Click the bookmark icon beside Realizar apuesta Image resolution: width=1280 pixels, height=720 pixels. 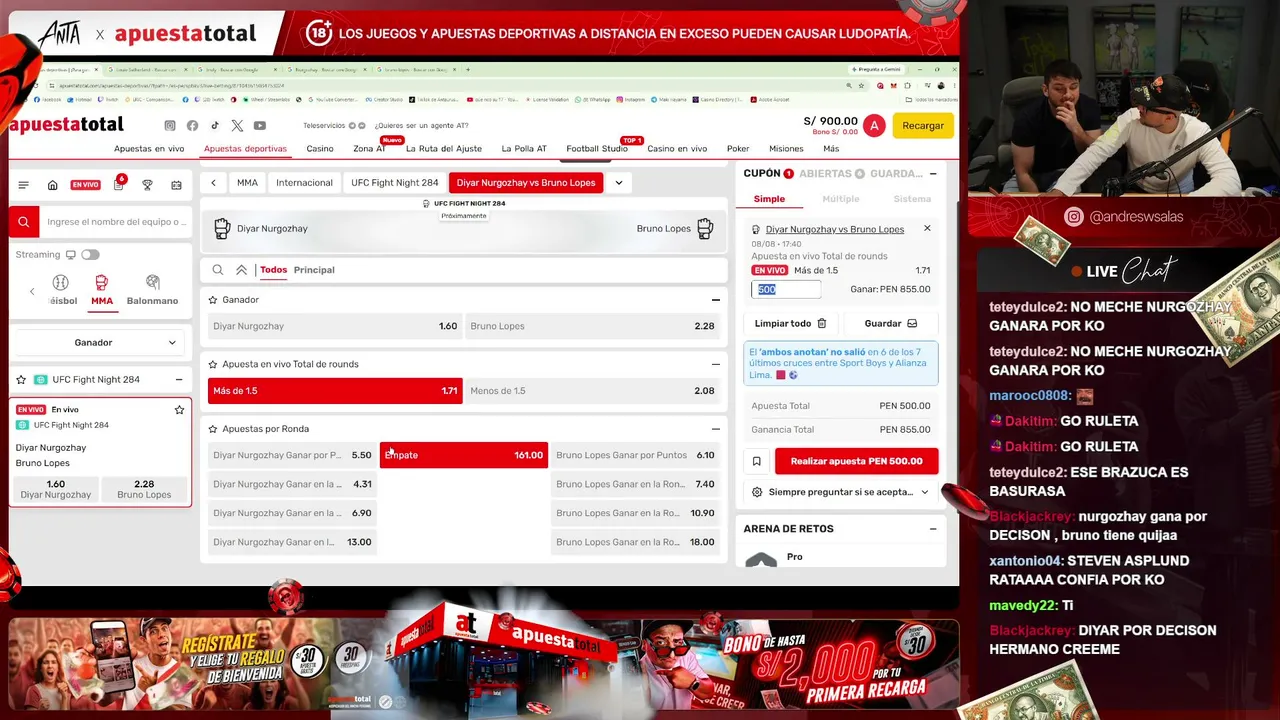click(x=757, y=461)
